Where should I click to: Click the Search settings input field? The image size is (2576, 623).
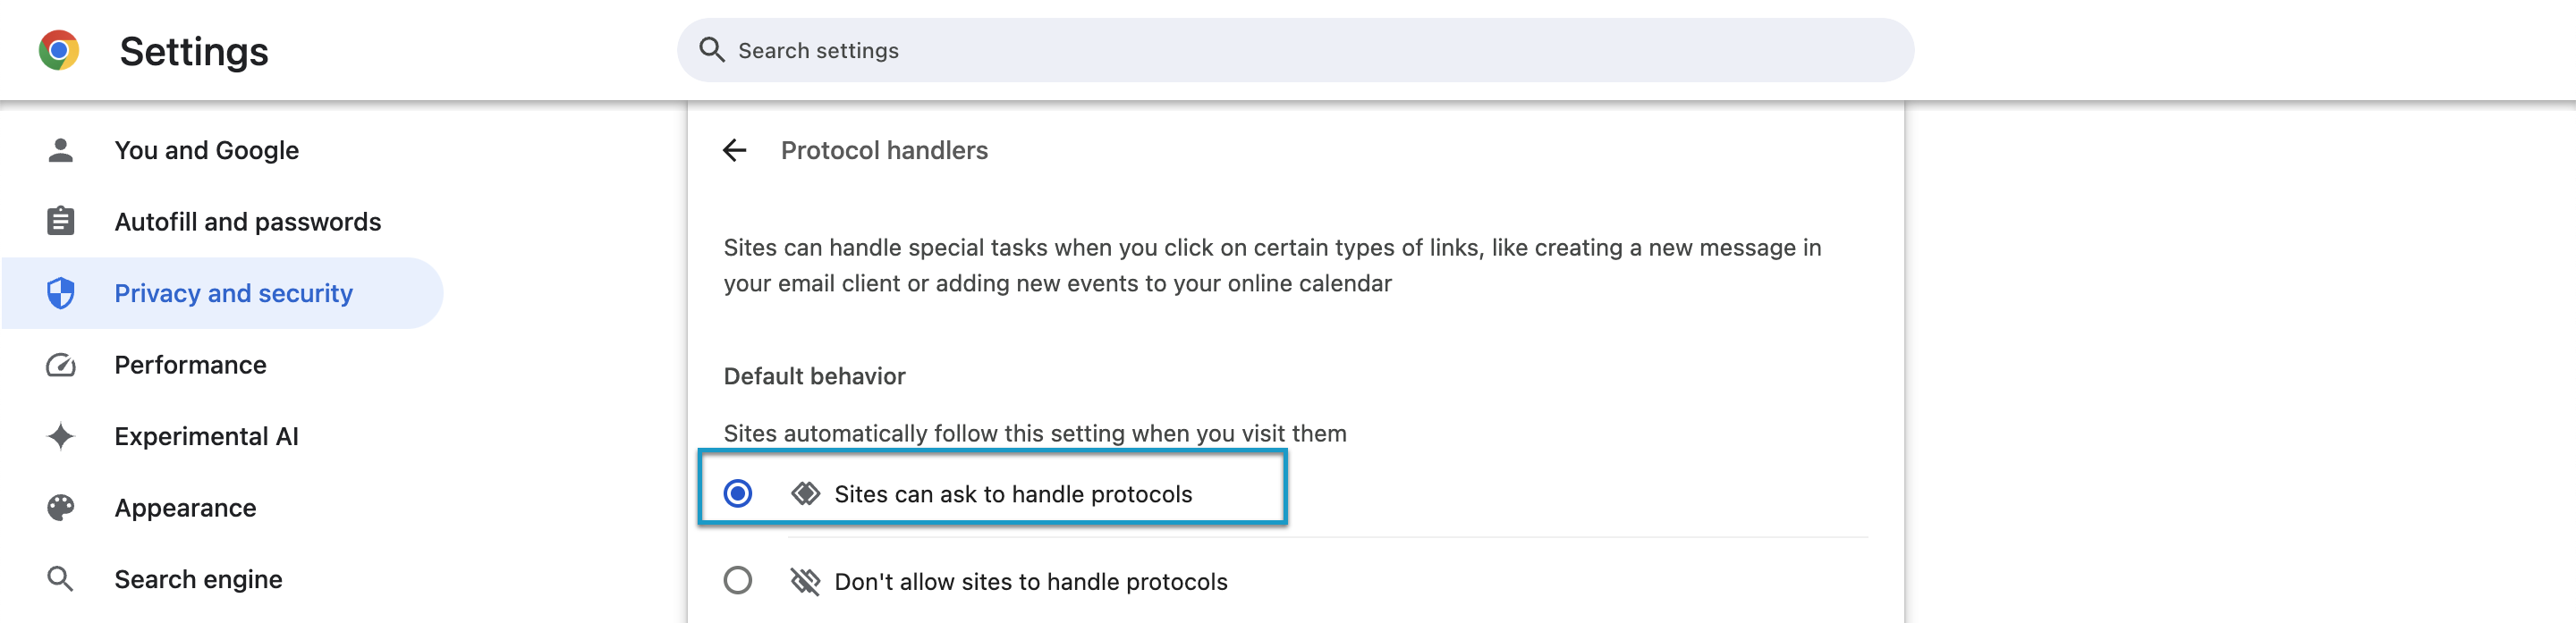(1290, 49)
